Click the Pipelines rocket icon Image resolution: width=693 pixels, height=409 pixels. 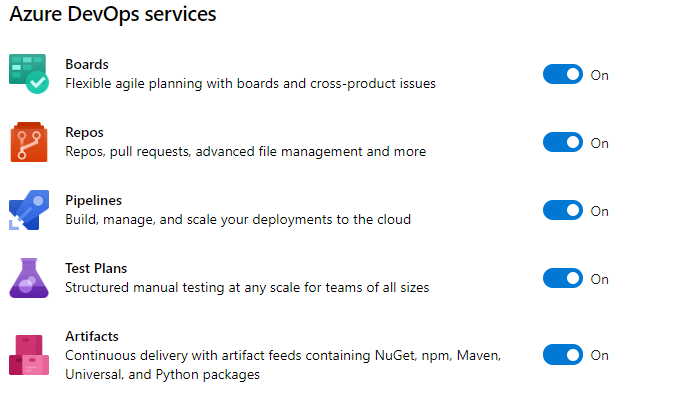(29, 209)
